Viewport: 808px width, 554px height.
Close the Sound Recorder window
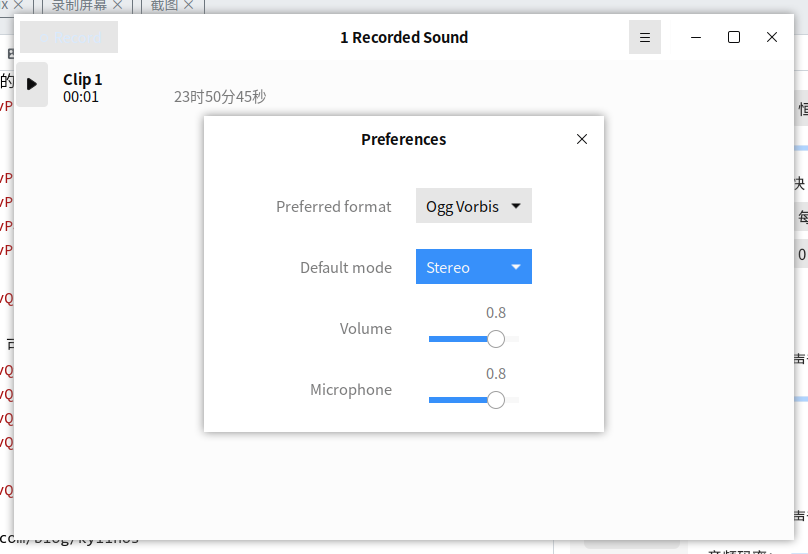coord(771,37)
